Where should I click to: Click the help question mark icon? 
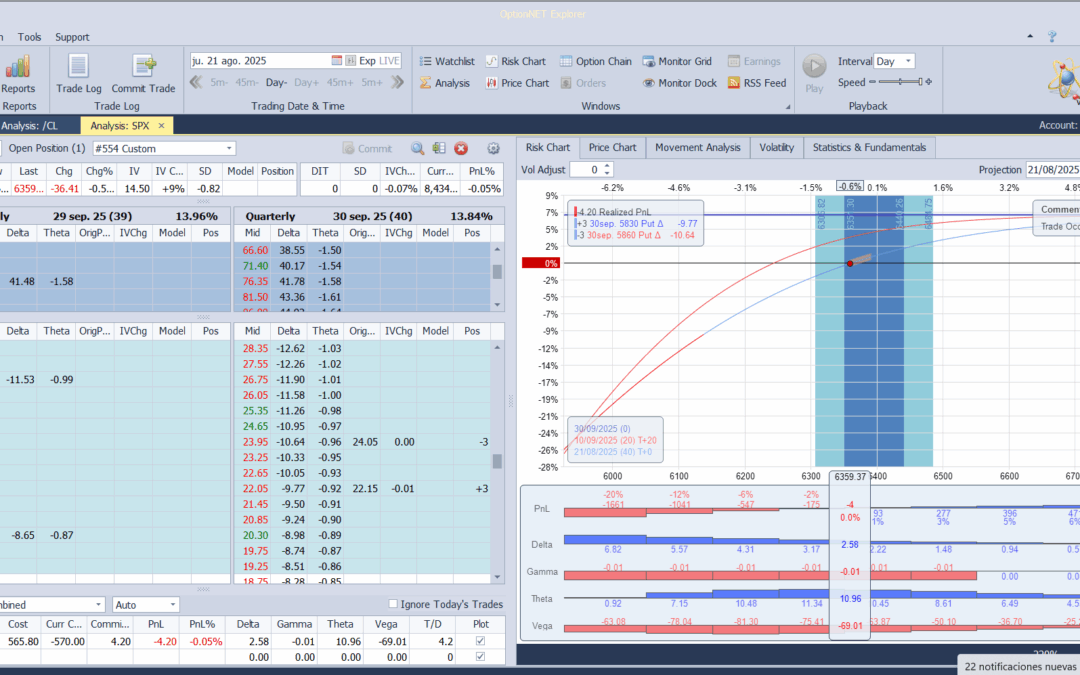click(1052, 37)
